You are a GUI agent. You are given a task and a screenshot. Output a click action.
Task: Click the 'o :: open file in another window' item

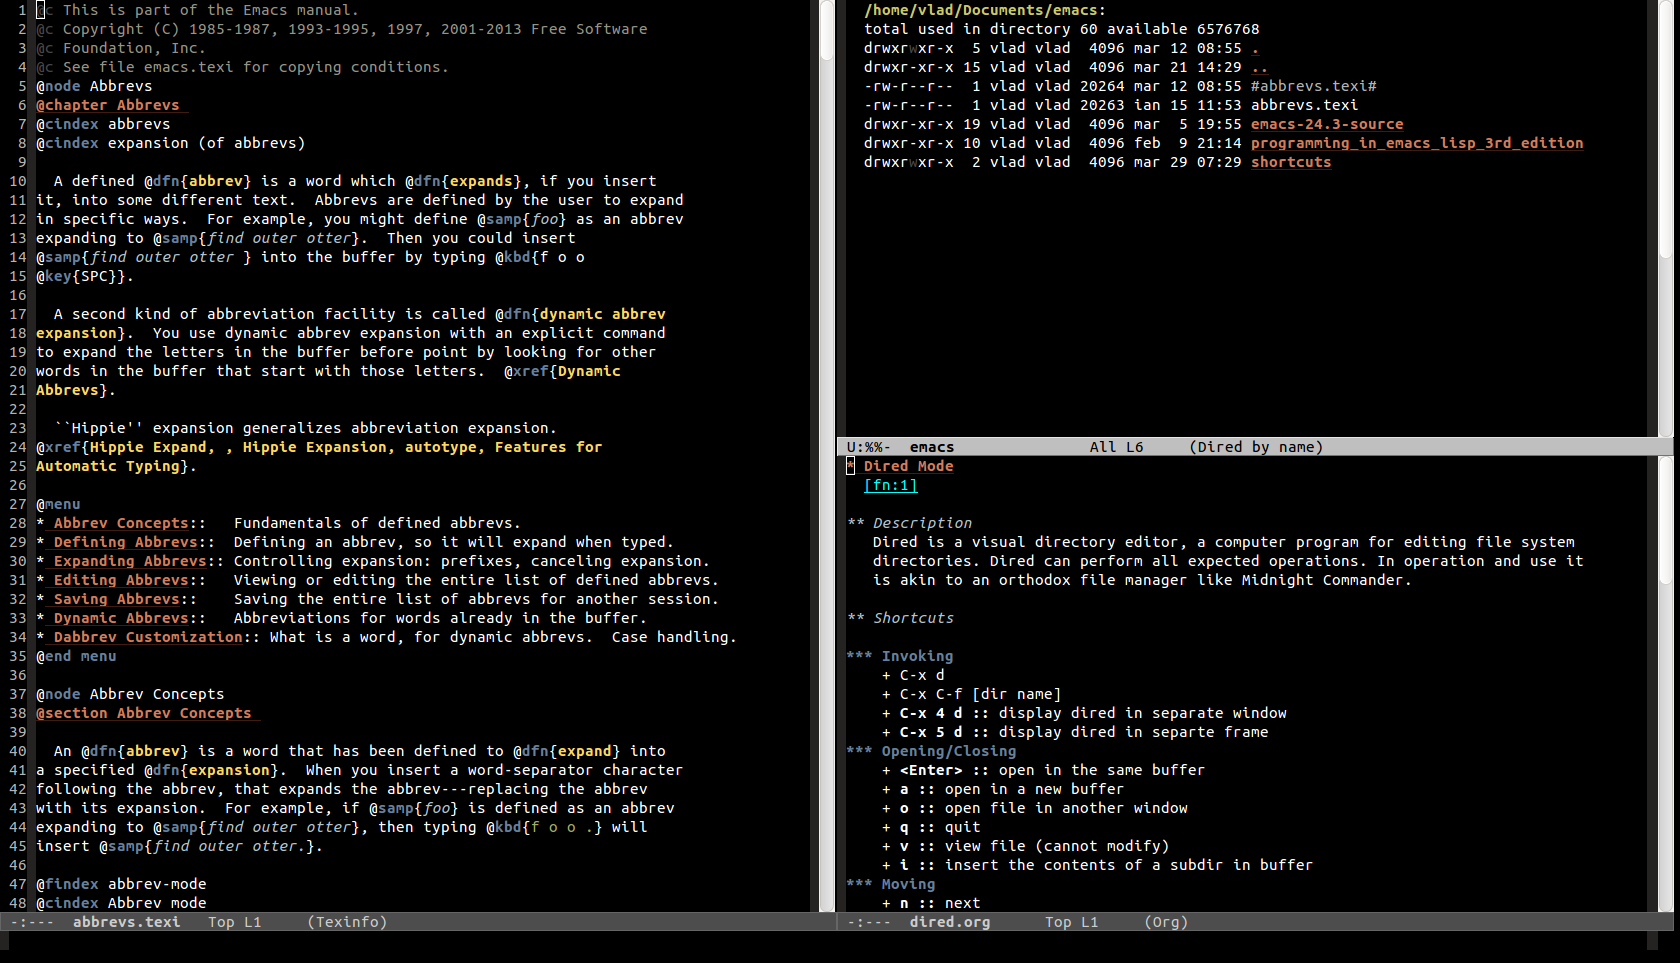[1035, 808]
